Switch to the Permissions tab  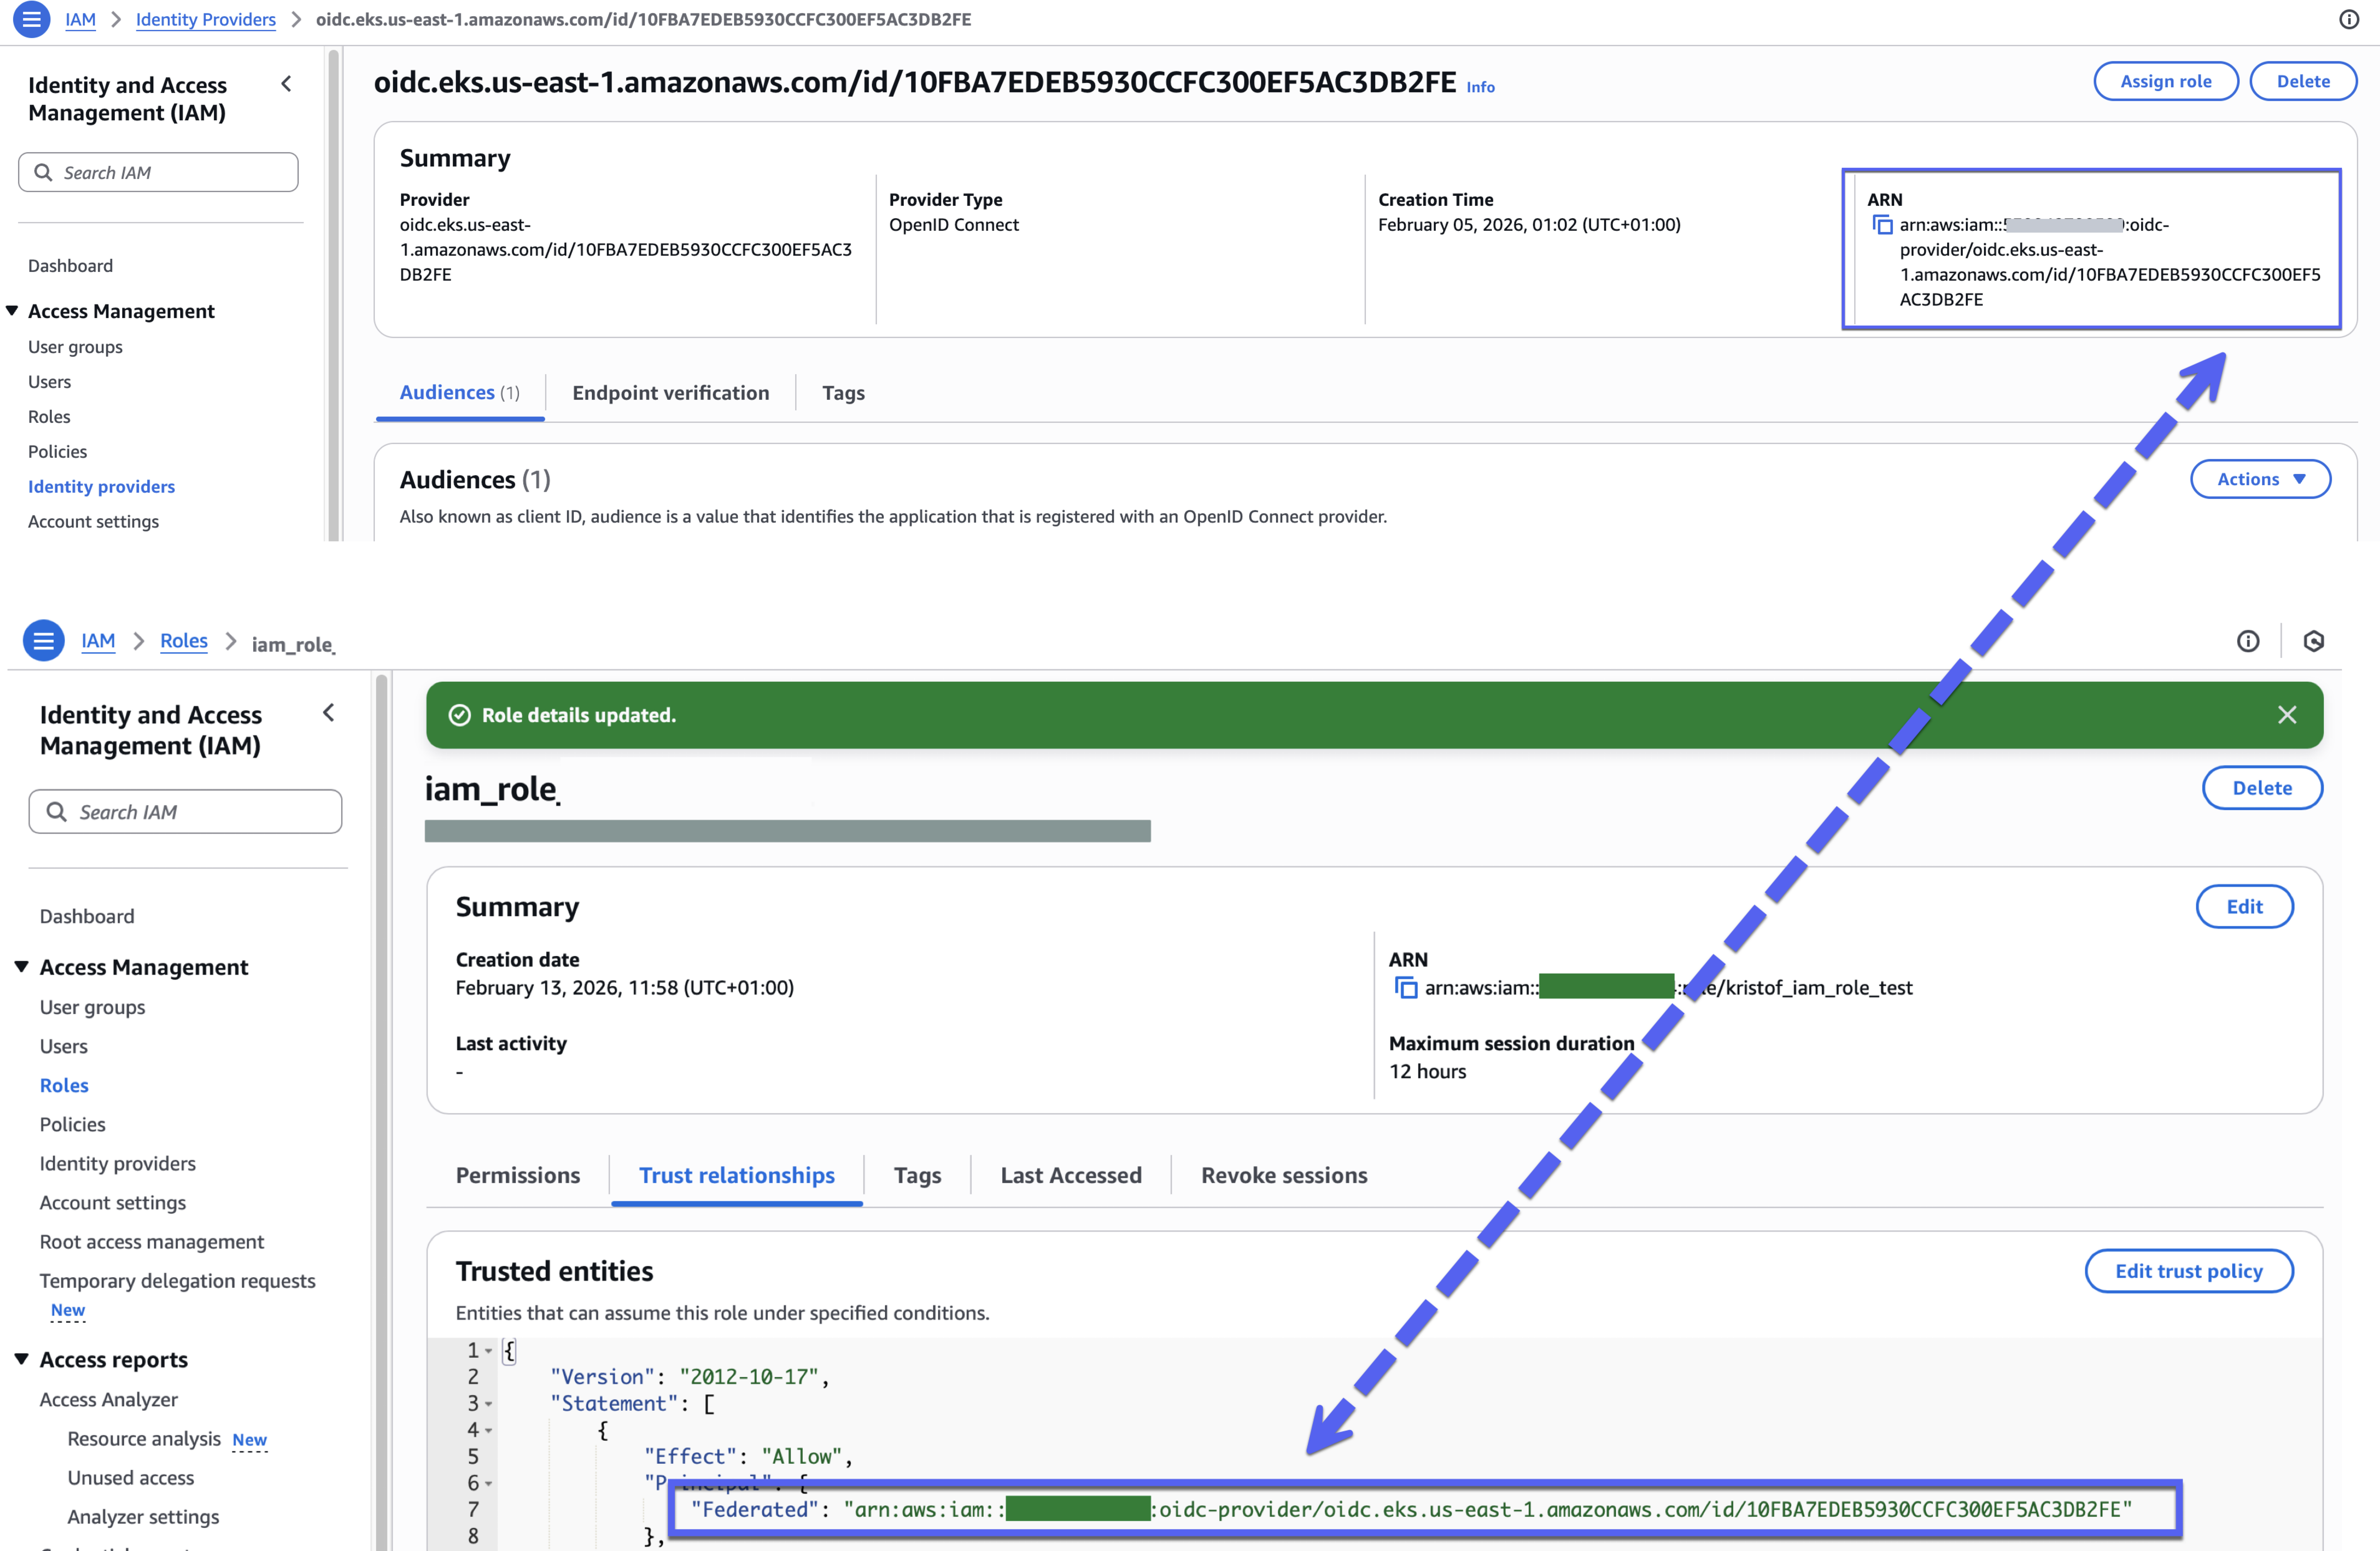point(517,1175)
